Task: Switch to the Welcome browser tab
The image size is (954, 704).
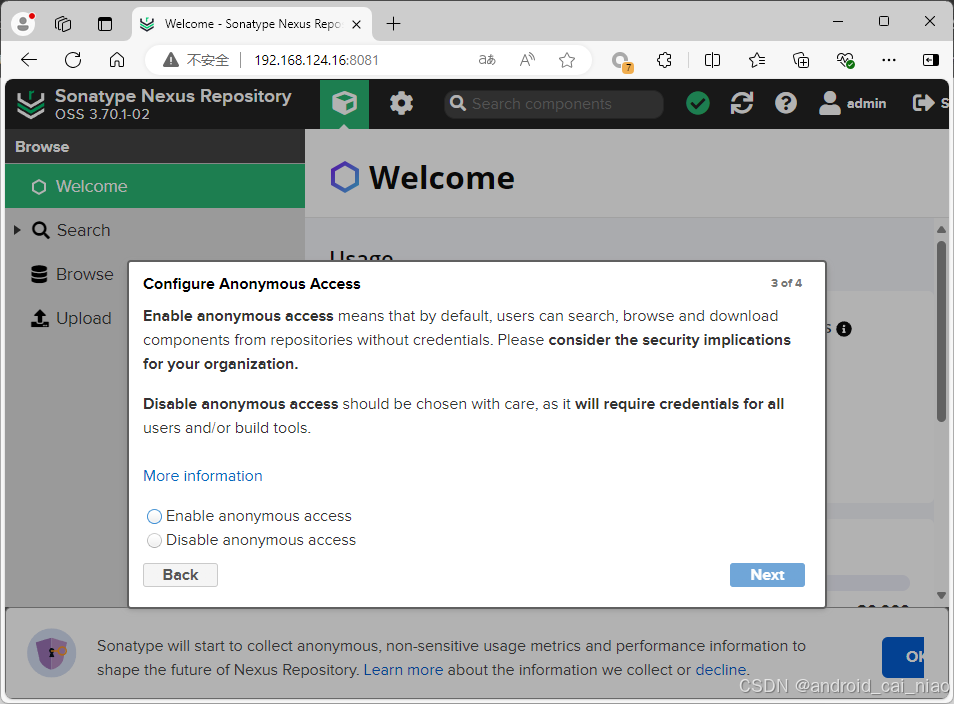Action: [252, 24]
